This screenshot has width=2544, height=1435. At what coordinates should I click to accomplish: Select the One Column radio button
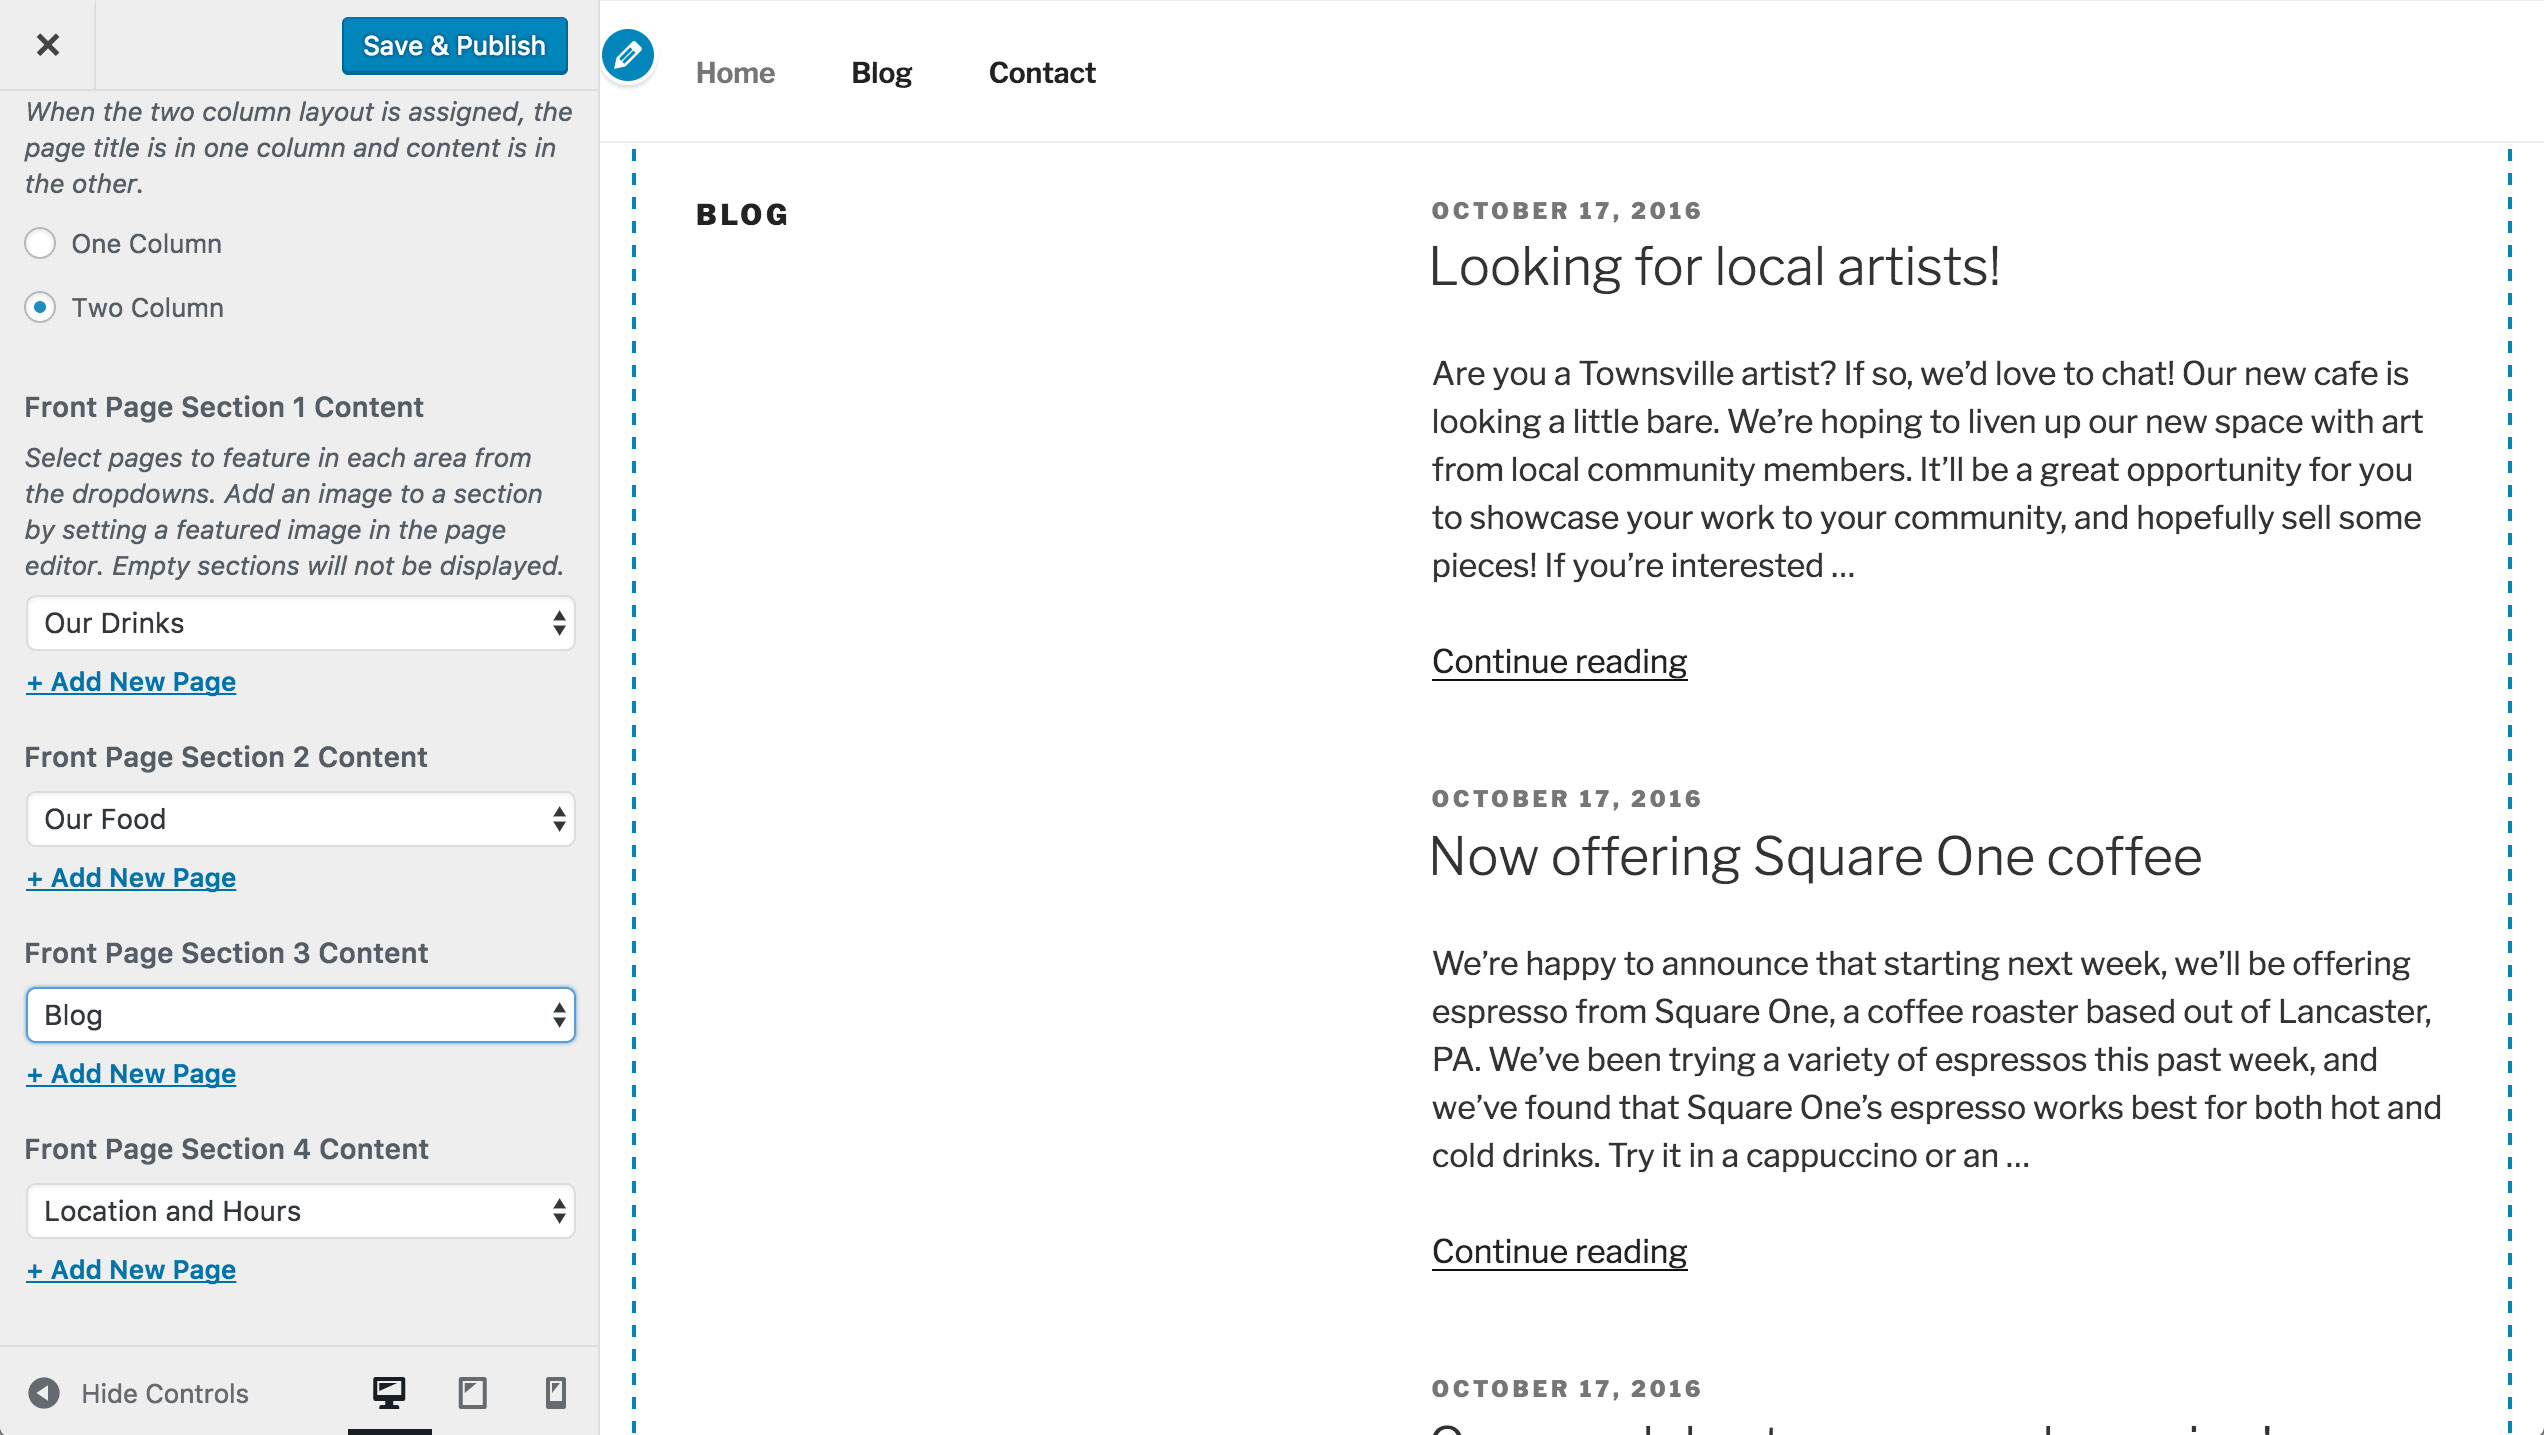point(38,243)
